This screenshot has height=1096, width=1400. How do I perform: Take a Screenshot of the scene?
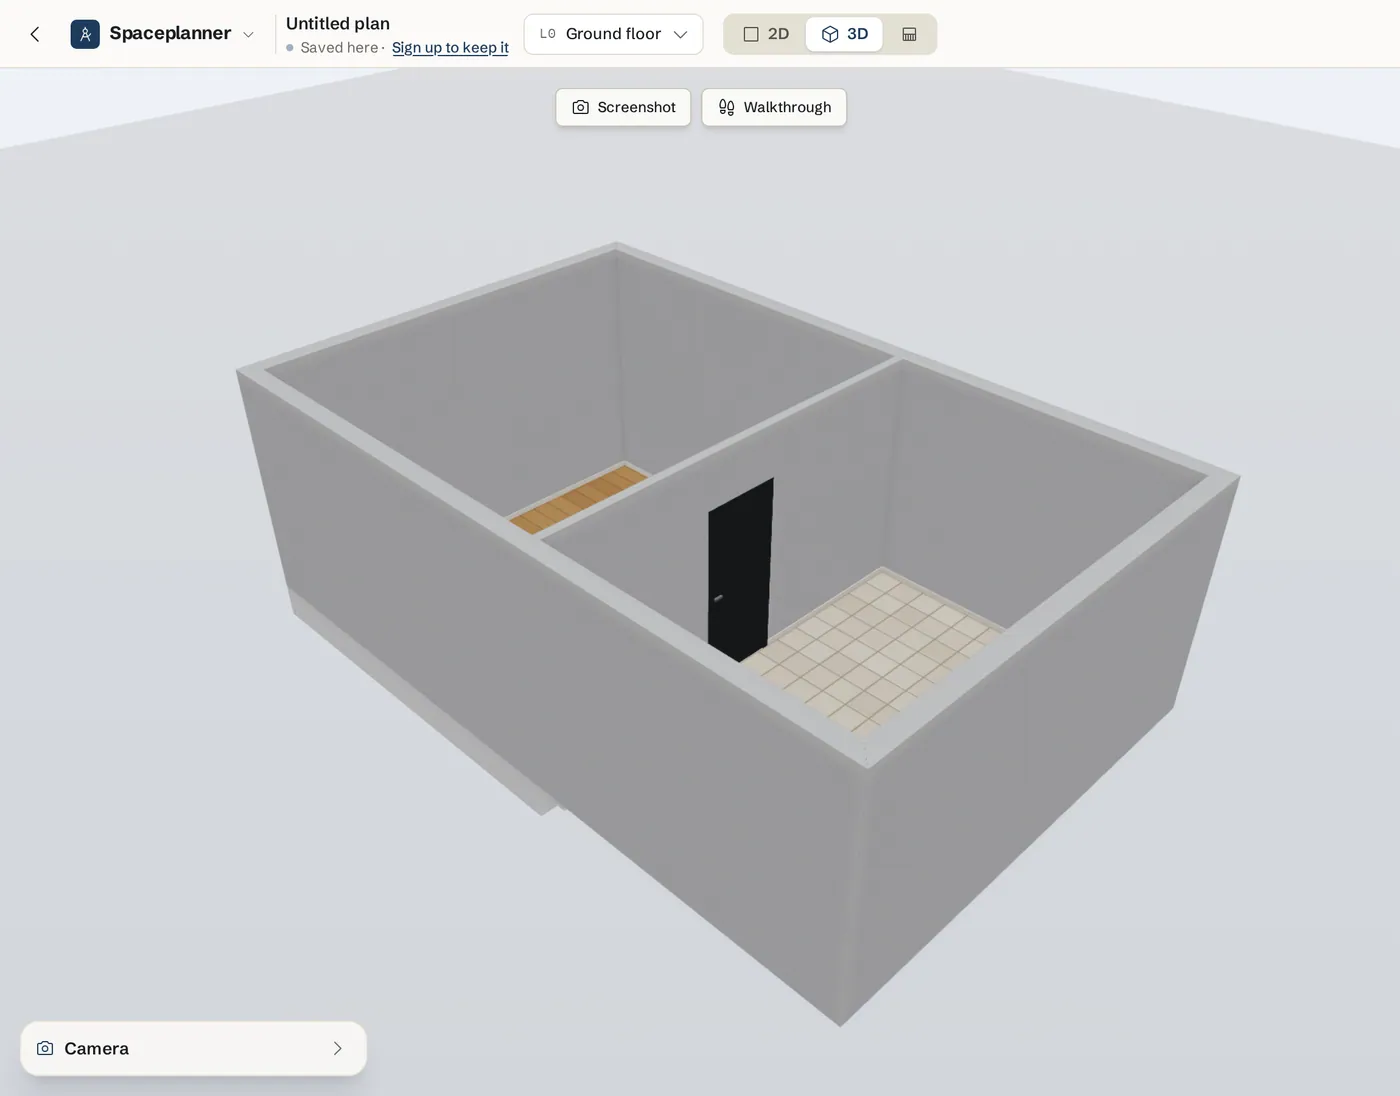[623, 107]
